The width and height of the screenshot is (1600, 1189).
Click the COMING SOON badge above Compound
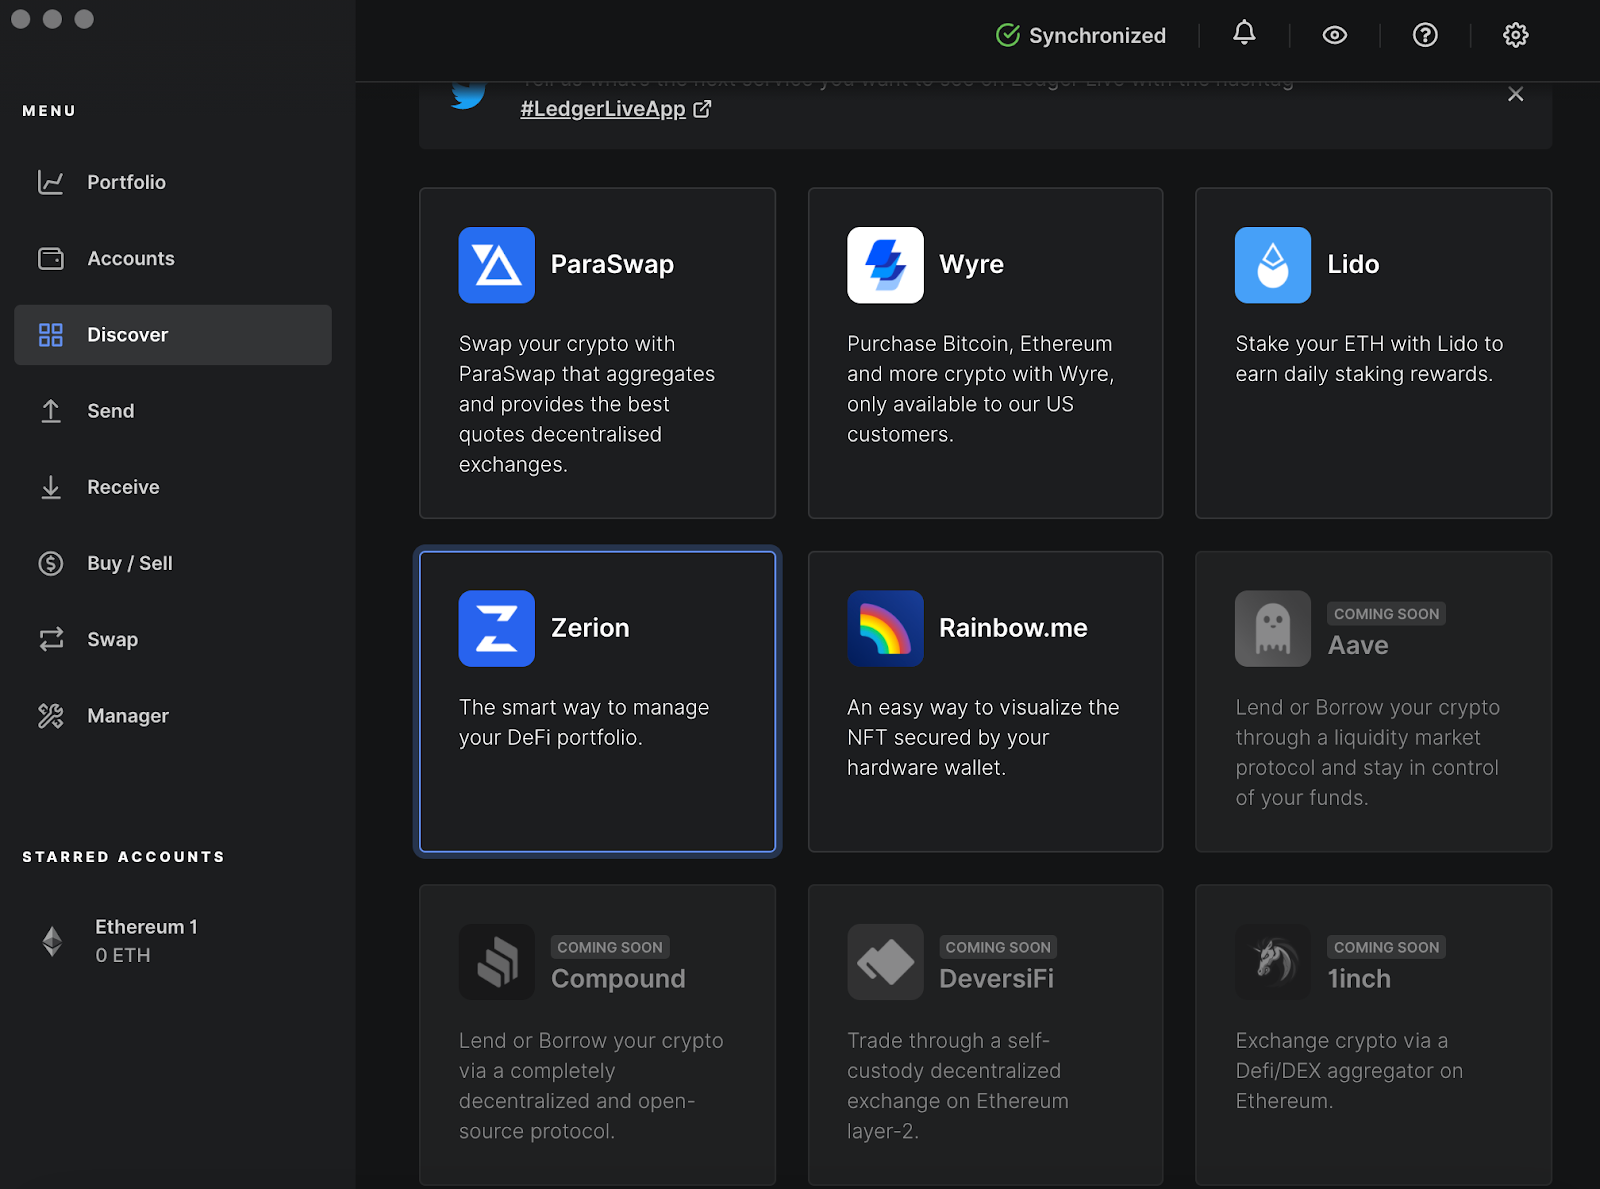610,947
